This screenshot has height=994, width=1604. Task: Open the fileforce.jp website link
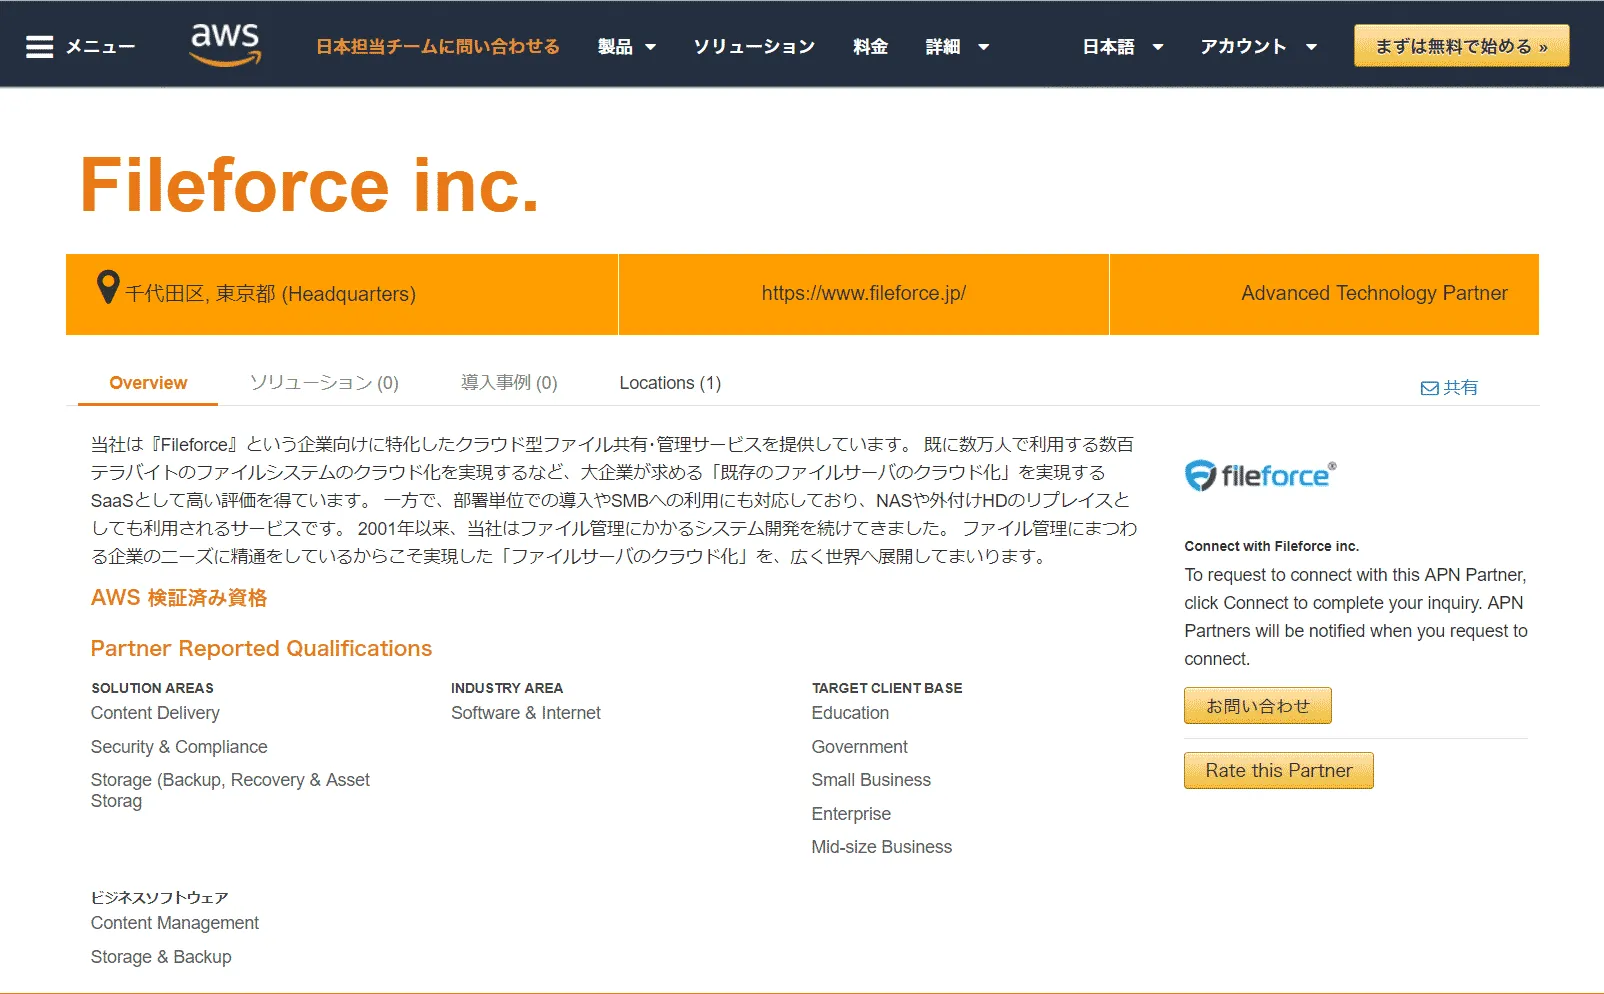tap(863, 294)
